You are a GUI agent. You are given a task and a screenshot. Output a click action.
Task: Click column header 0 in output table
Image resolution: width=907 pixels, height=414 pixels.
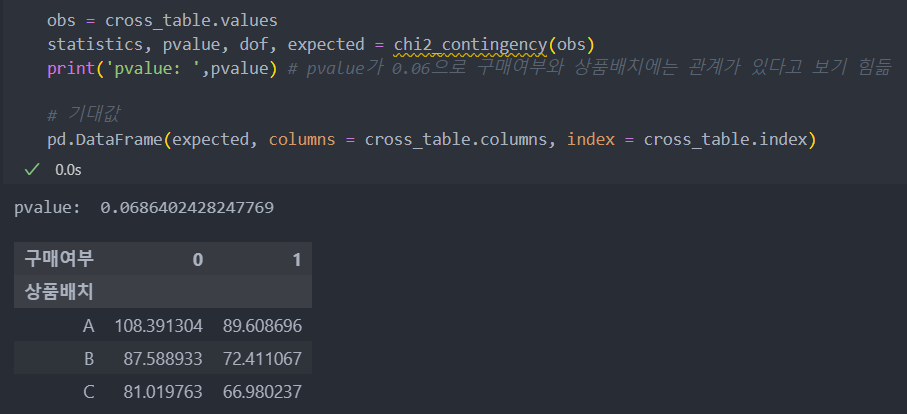(x=198, y=260)
